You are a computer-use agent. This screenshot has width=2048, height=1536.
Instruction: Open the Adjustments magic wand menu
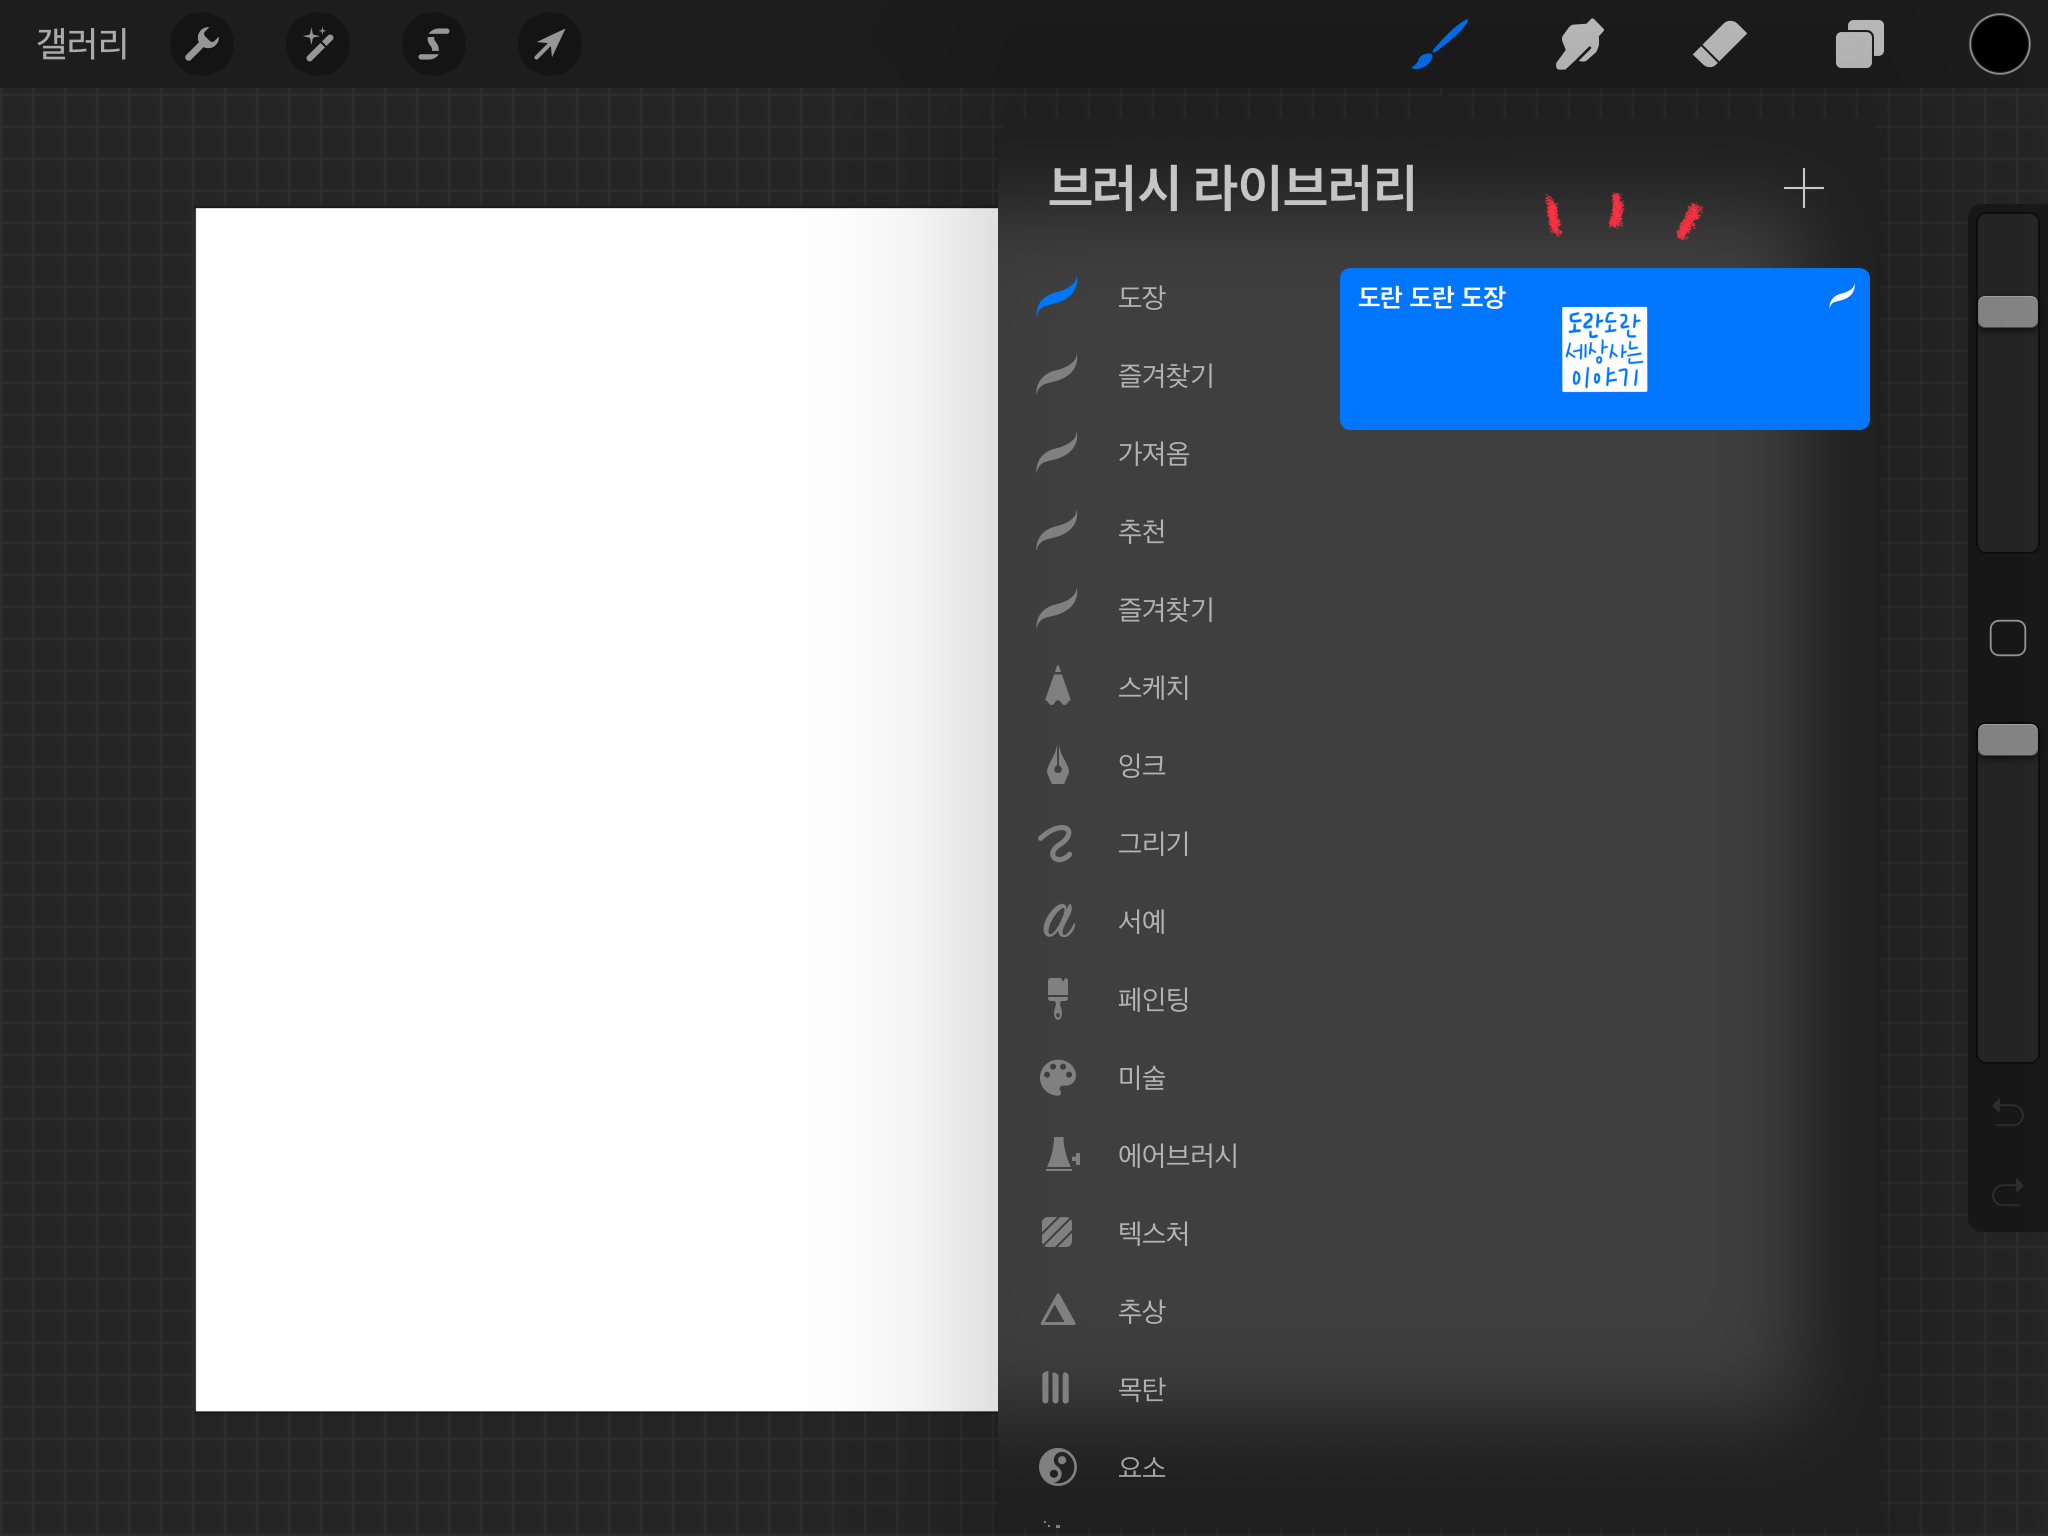[x=318, y=44]
